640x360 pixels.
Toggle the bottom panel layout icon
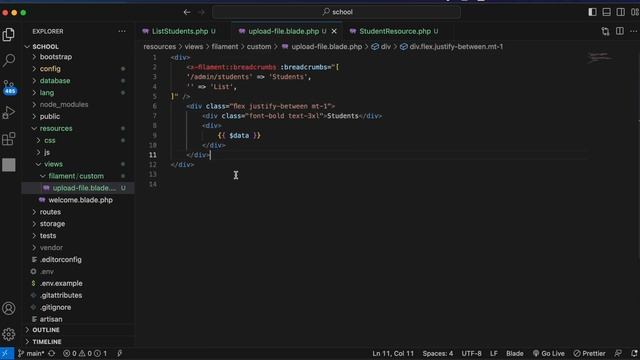tap(607, 12)
